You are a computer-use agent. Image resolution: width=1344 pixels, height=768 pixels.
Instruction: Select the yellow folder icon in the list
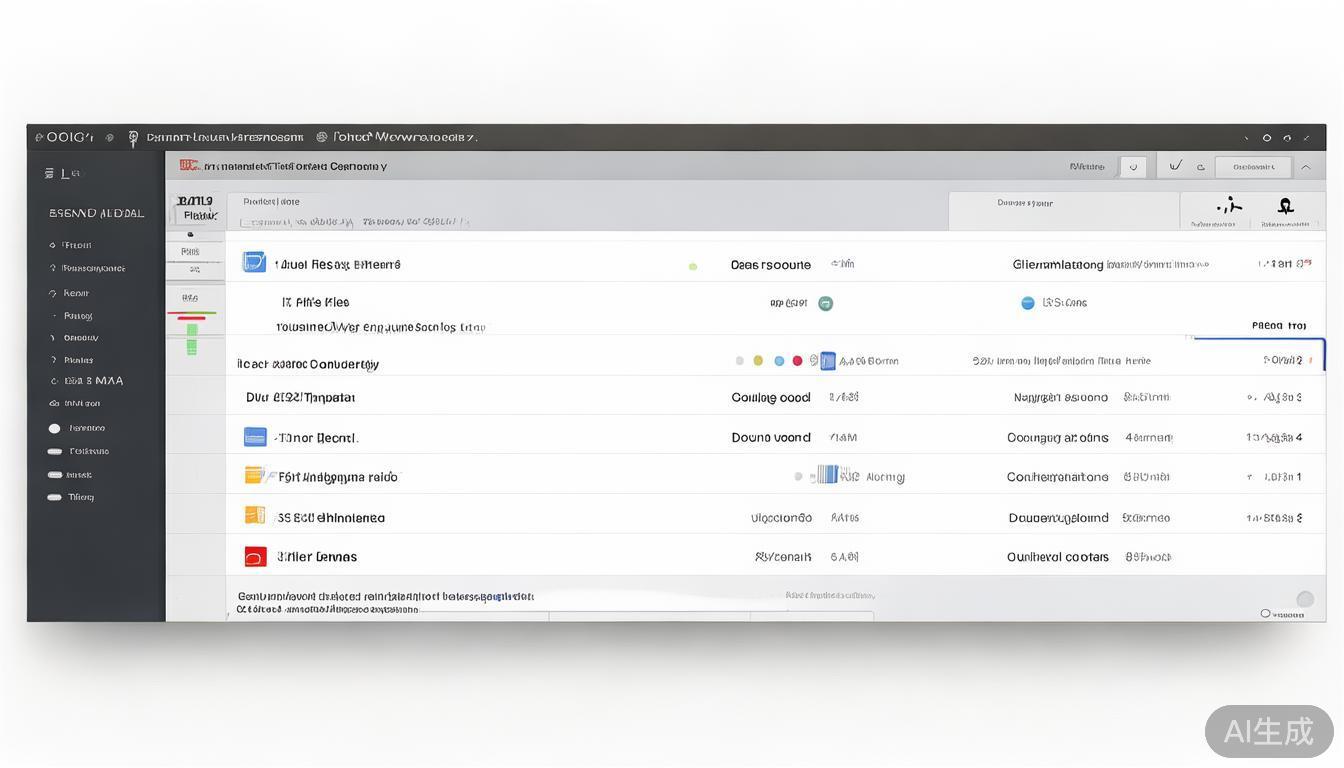pyautogui.click(x=254, y=476)
